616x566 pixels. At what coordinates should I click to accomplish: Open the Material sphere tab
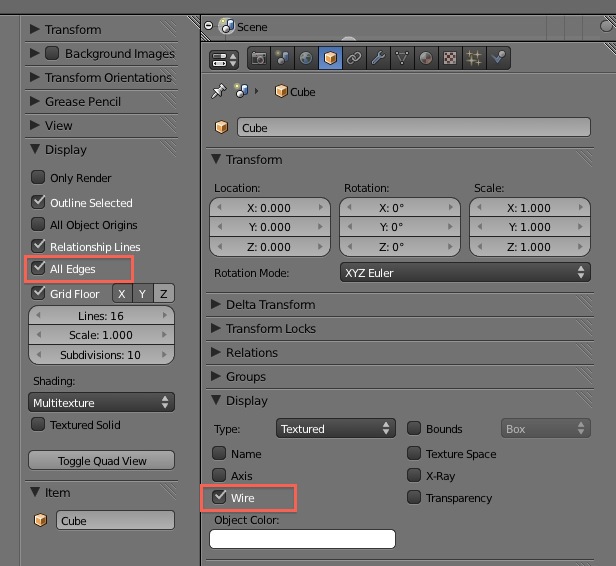(426, 58)
